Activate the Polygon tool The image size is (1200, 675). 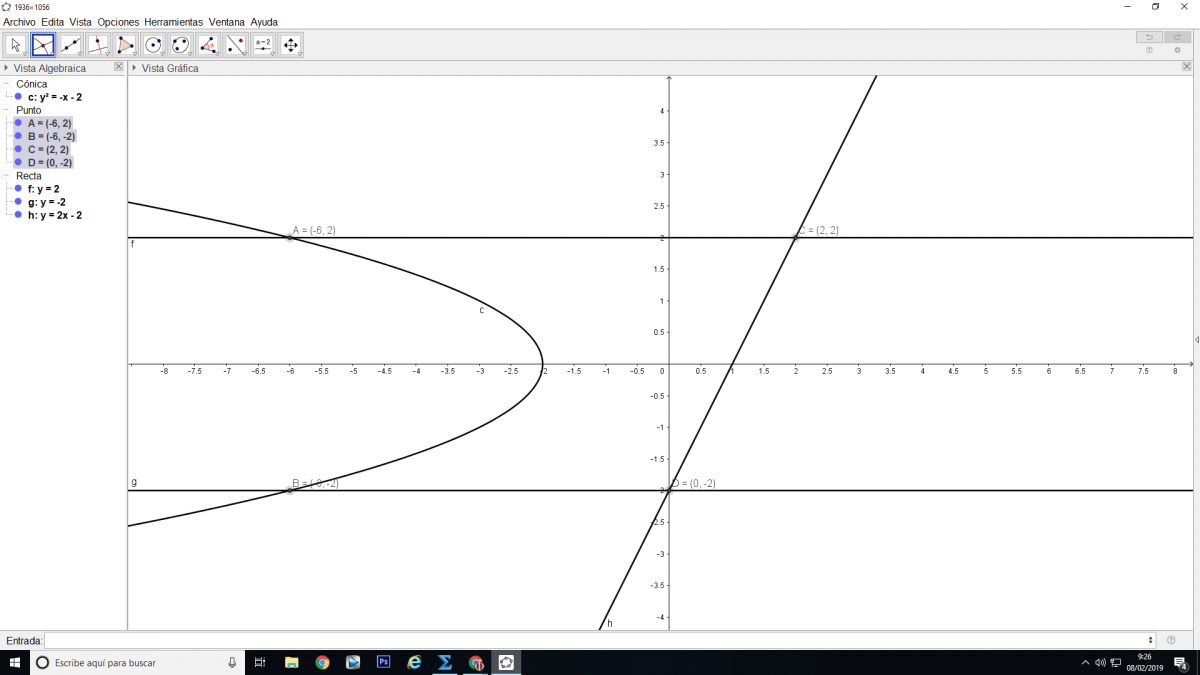point(126,45)
